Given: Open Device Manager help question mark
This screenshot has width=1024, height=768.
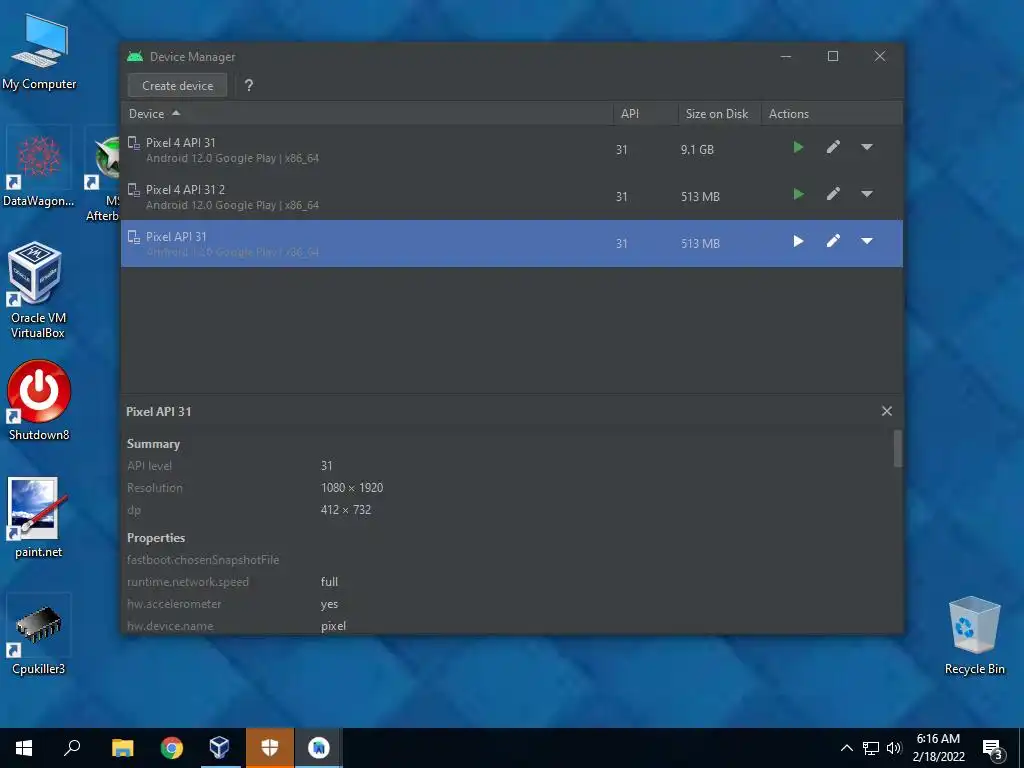Looking at the screenshot, I should point(249,86).
